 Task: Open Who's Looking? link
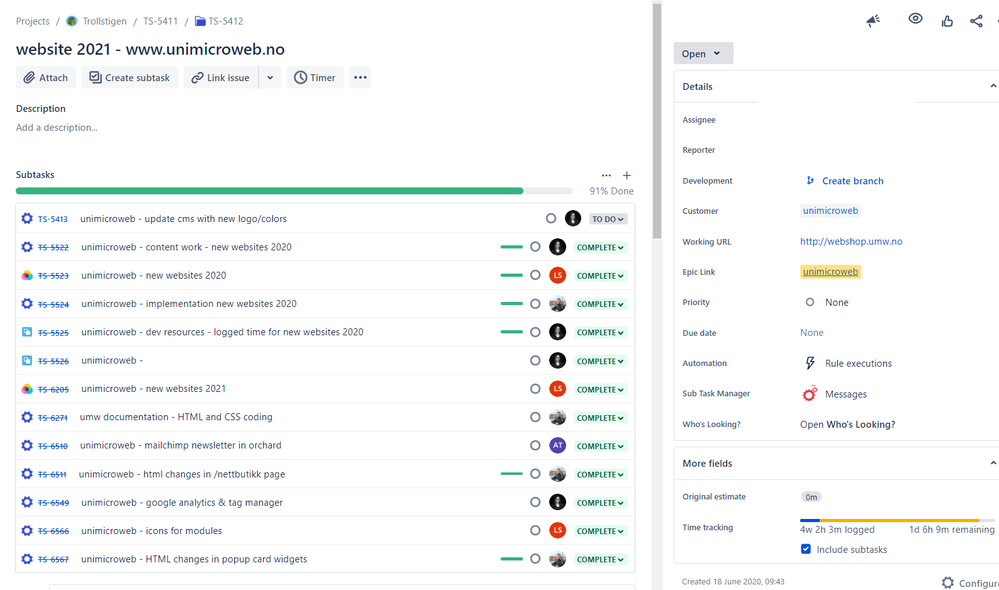pyautogui.click(x=847, y=424)
